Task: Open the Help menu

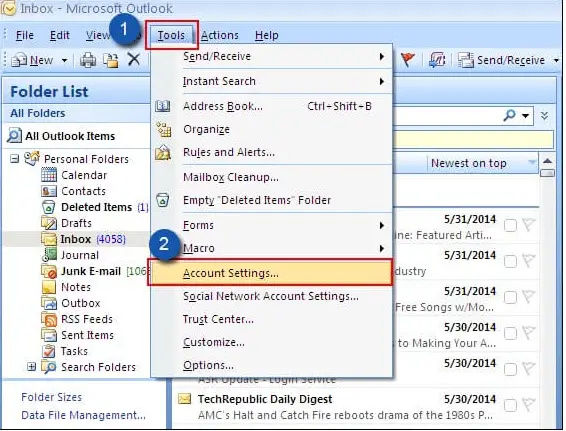Action: pyautogui.click(x=266, y=35)
